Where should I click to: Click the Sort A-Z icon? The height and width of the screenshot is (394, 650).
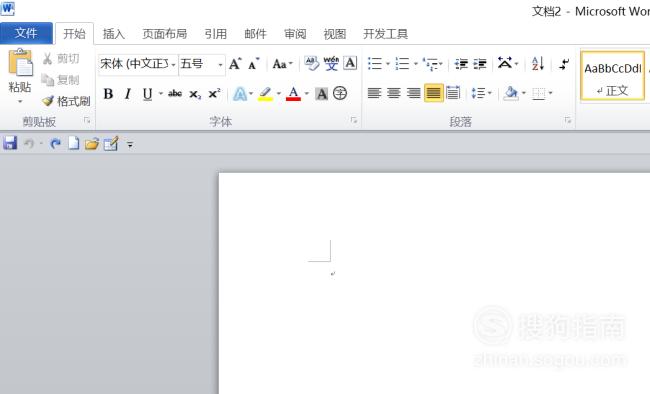[x=538, y=63]
